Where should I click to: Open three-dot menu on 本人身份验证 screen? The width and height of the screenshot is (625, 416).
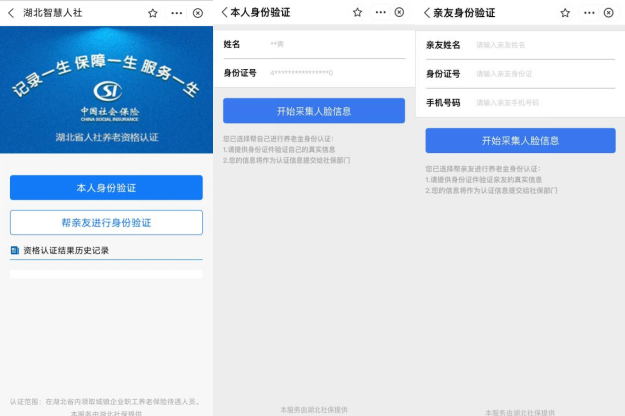tap(377, 13)
